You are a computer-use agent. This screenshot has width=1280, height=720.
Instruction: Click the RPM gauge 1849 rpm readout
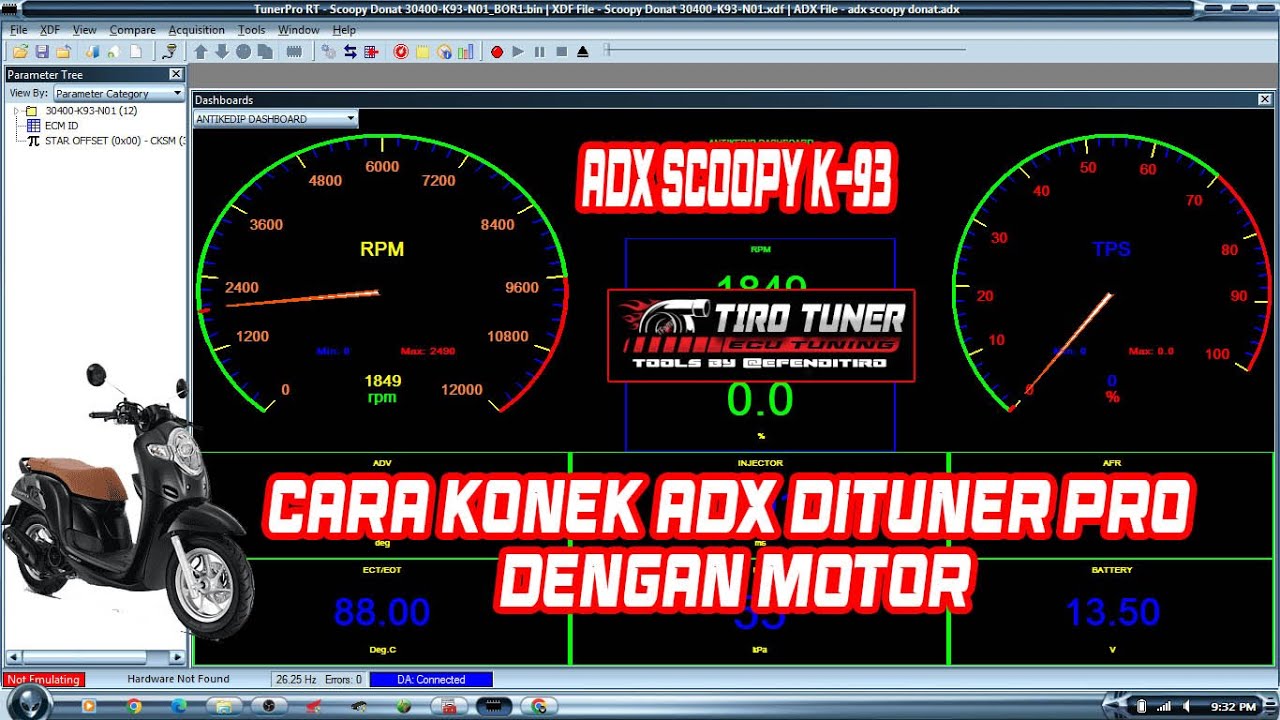pos(382,389)
